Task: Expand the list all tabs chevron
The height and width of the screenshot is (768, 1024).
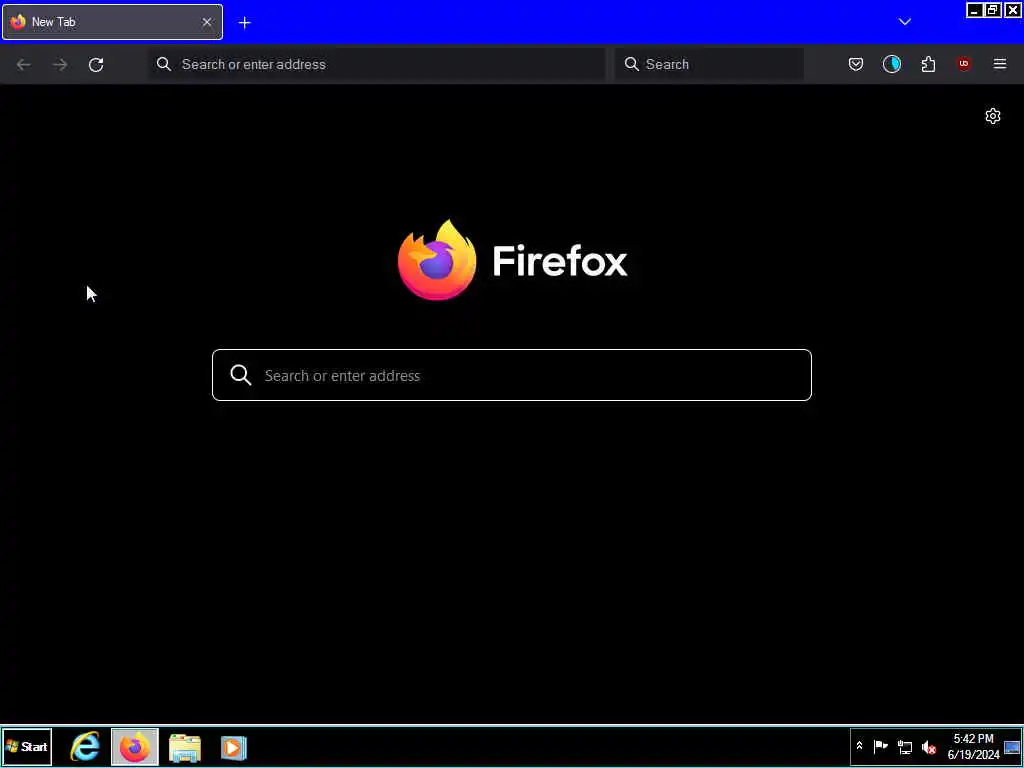Action: [904, 22]
